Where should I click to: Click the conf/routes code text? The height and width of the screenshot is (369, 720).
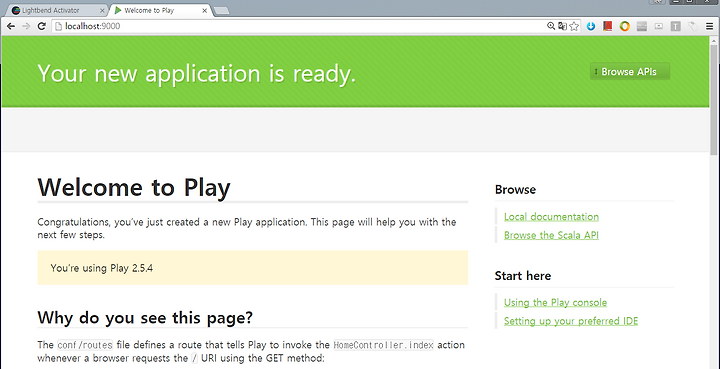85,345
